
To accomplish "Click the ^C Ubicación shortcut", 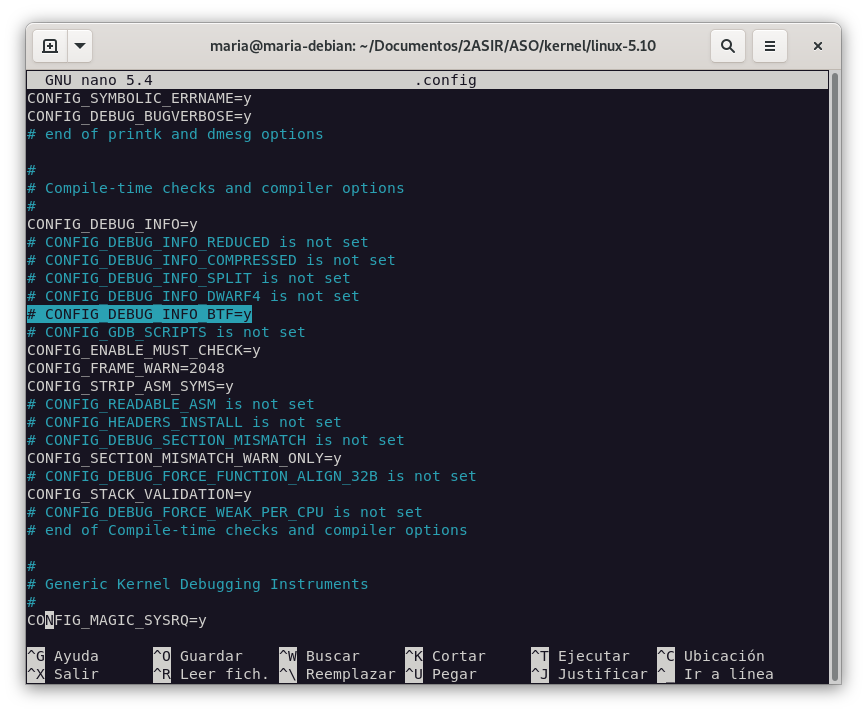I will pyautogui.click(x=710, y=656).
